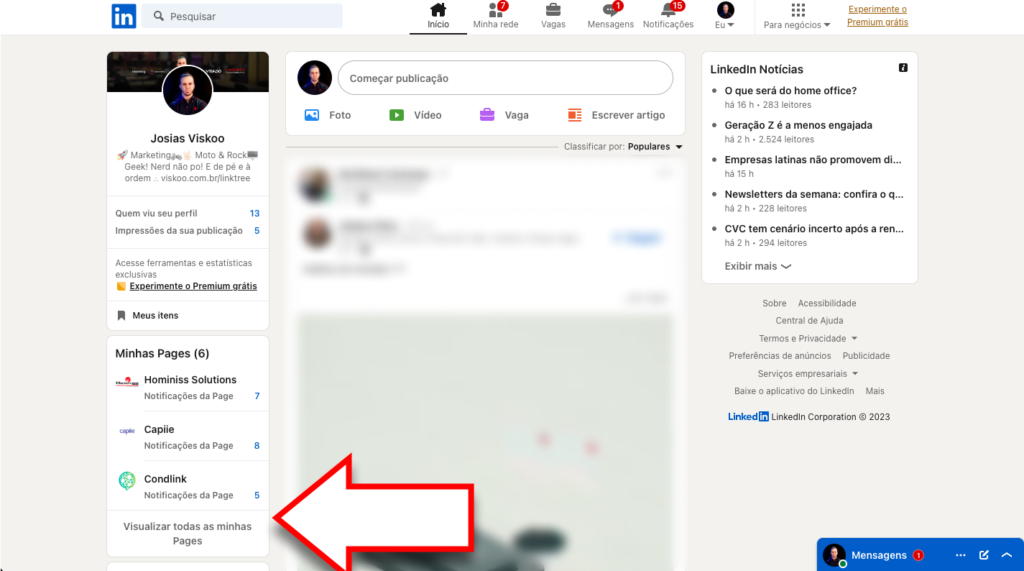Open Minha rede network icon
1024x571 pixels.
tap(495, 10)
